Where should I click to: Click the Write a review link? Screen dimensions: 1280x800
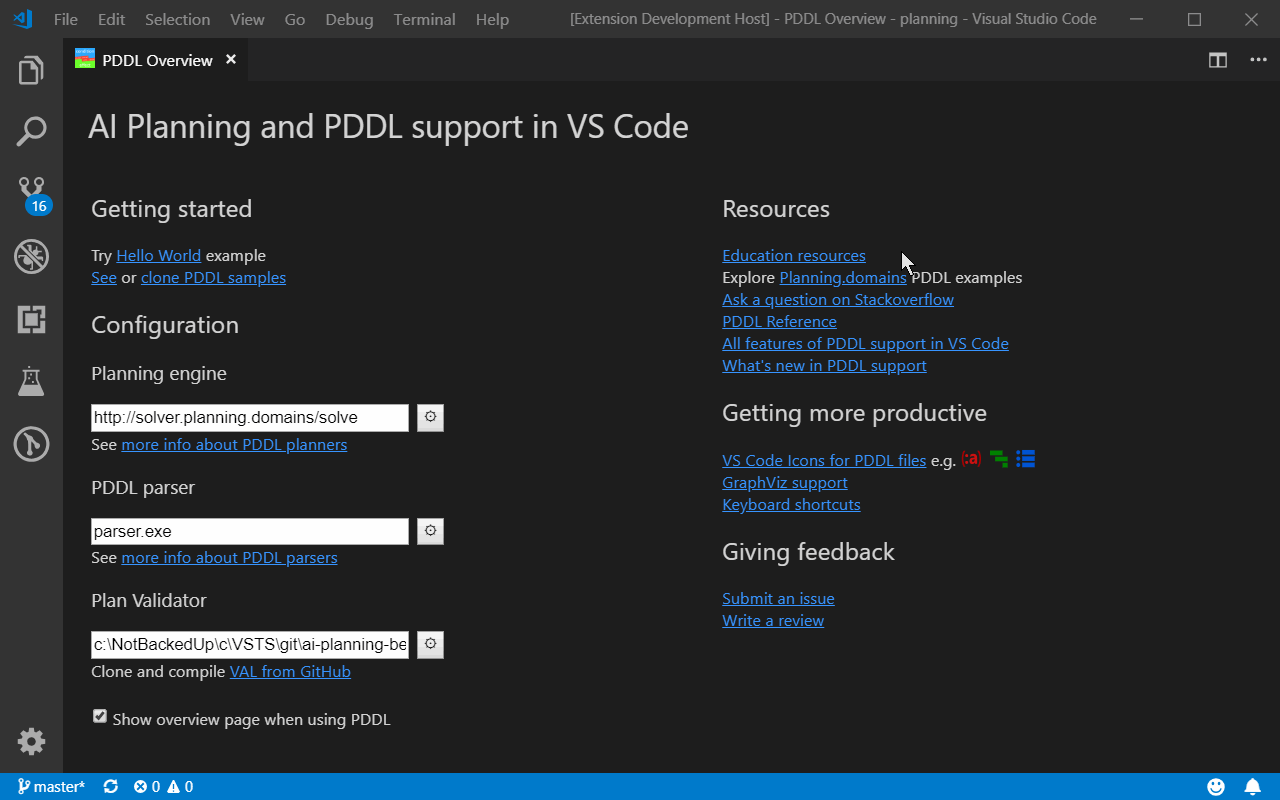tap(773, 620)
